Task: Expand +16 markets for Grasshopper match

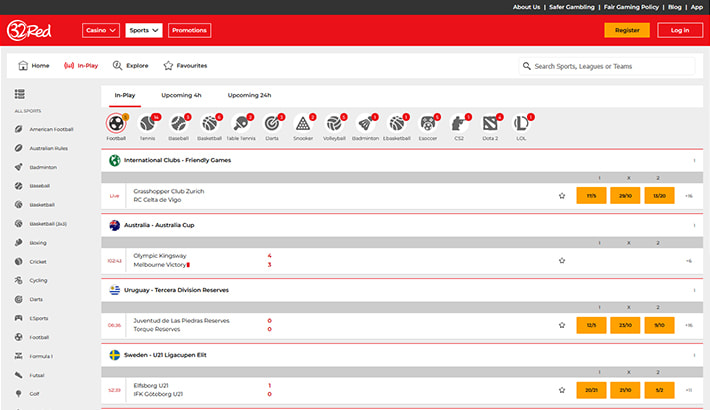Action: pos(689,196)
